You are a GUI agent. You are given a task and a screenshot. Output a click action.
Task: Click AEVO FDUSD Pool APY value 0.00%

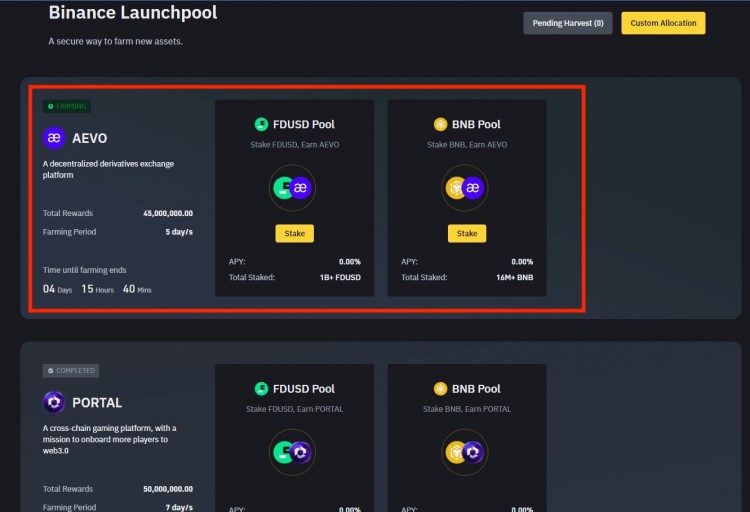(350, 262)
